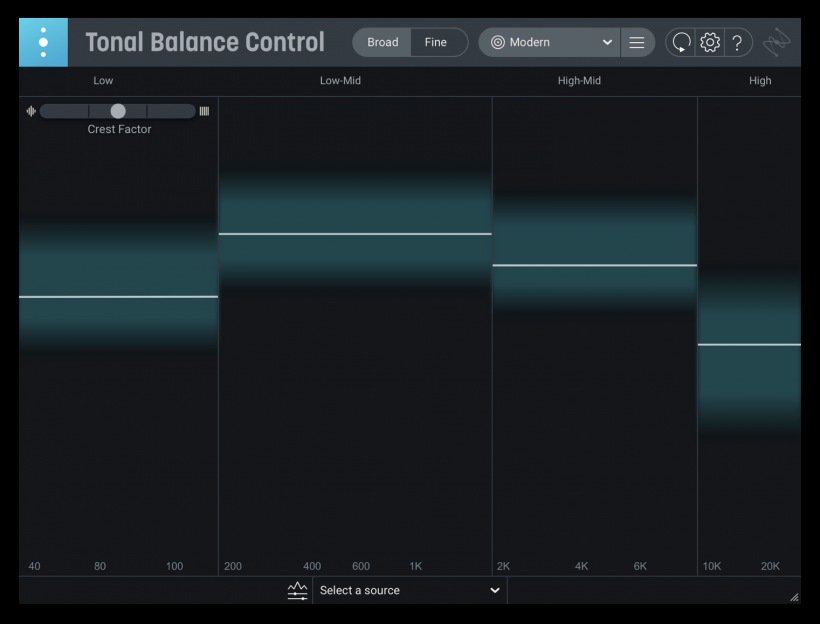Screen dimensions: 820x624
Task: Click the reset analysis circular arrow icon
Action: (681, 42)
